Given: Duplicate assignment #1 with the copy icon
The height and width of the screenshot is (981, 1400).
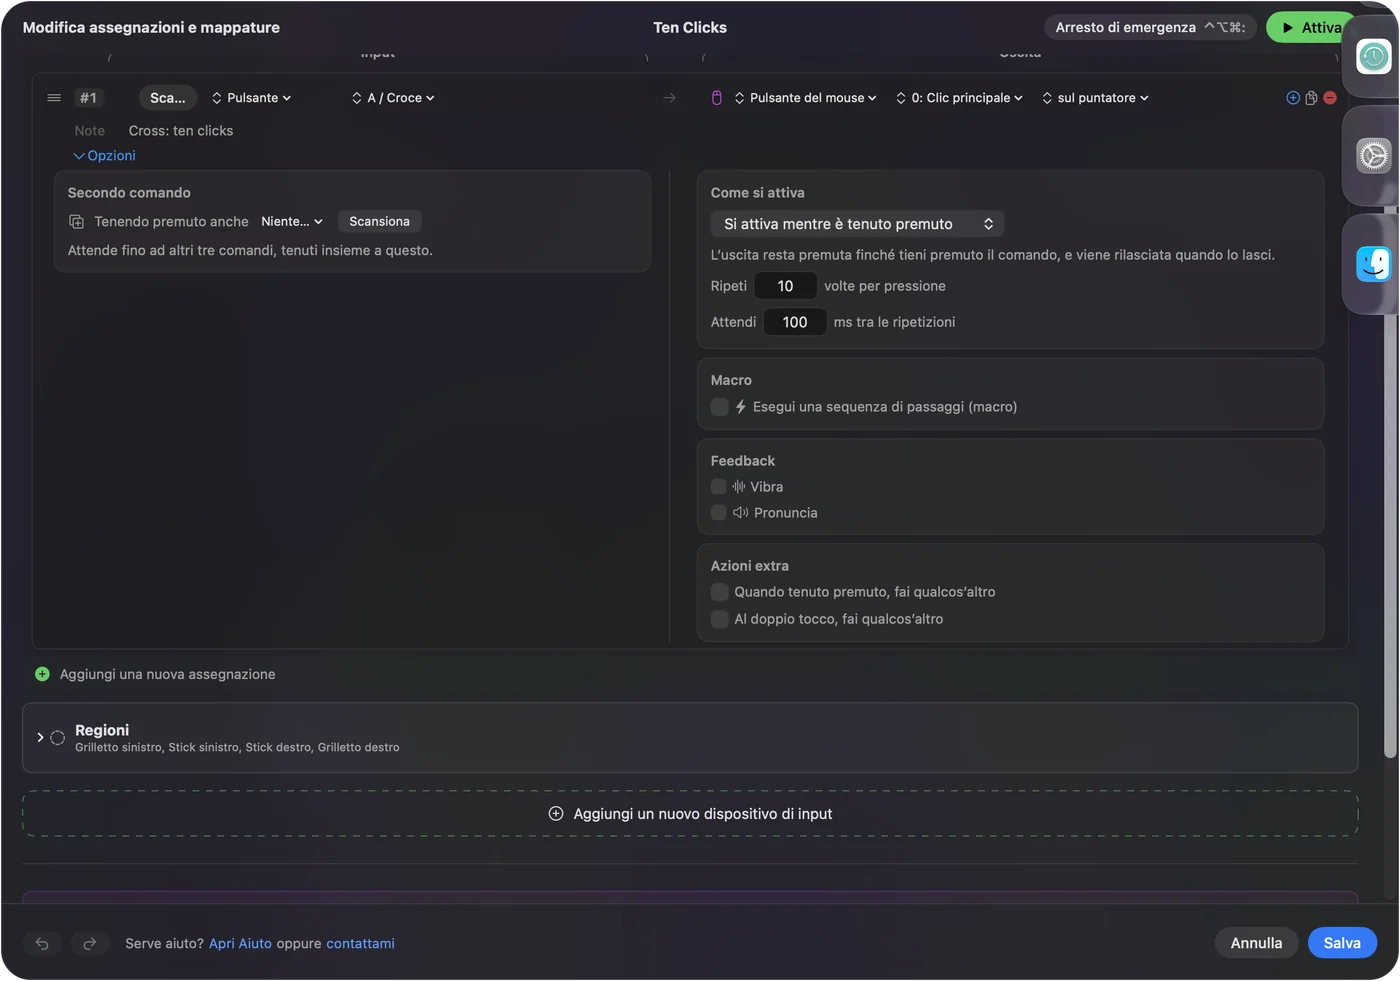Looking at the screenshot, I should [x=1311, y=98].
